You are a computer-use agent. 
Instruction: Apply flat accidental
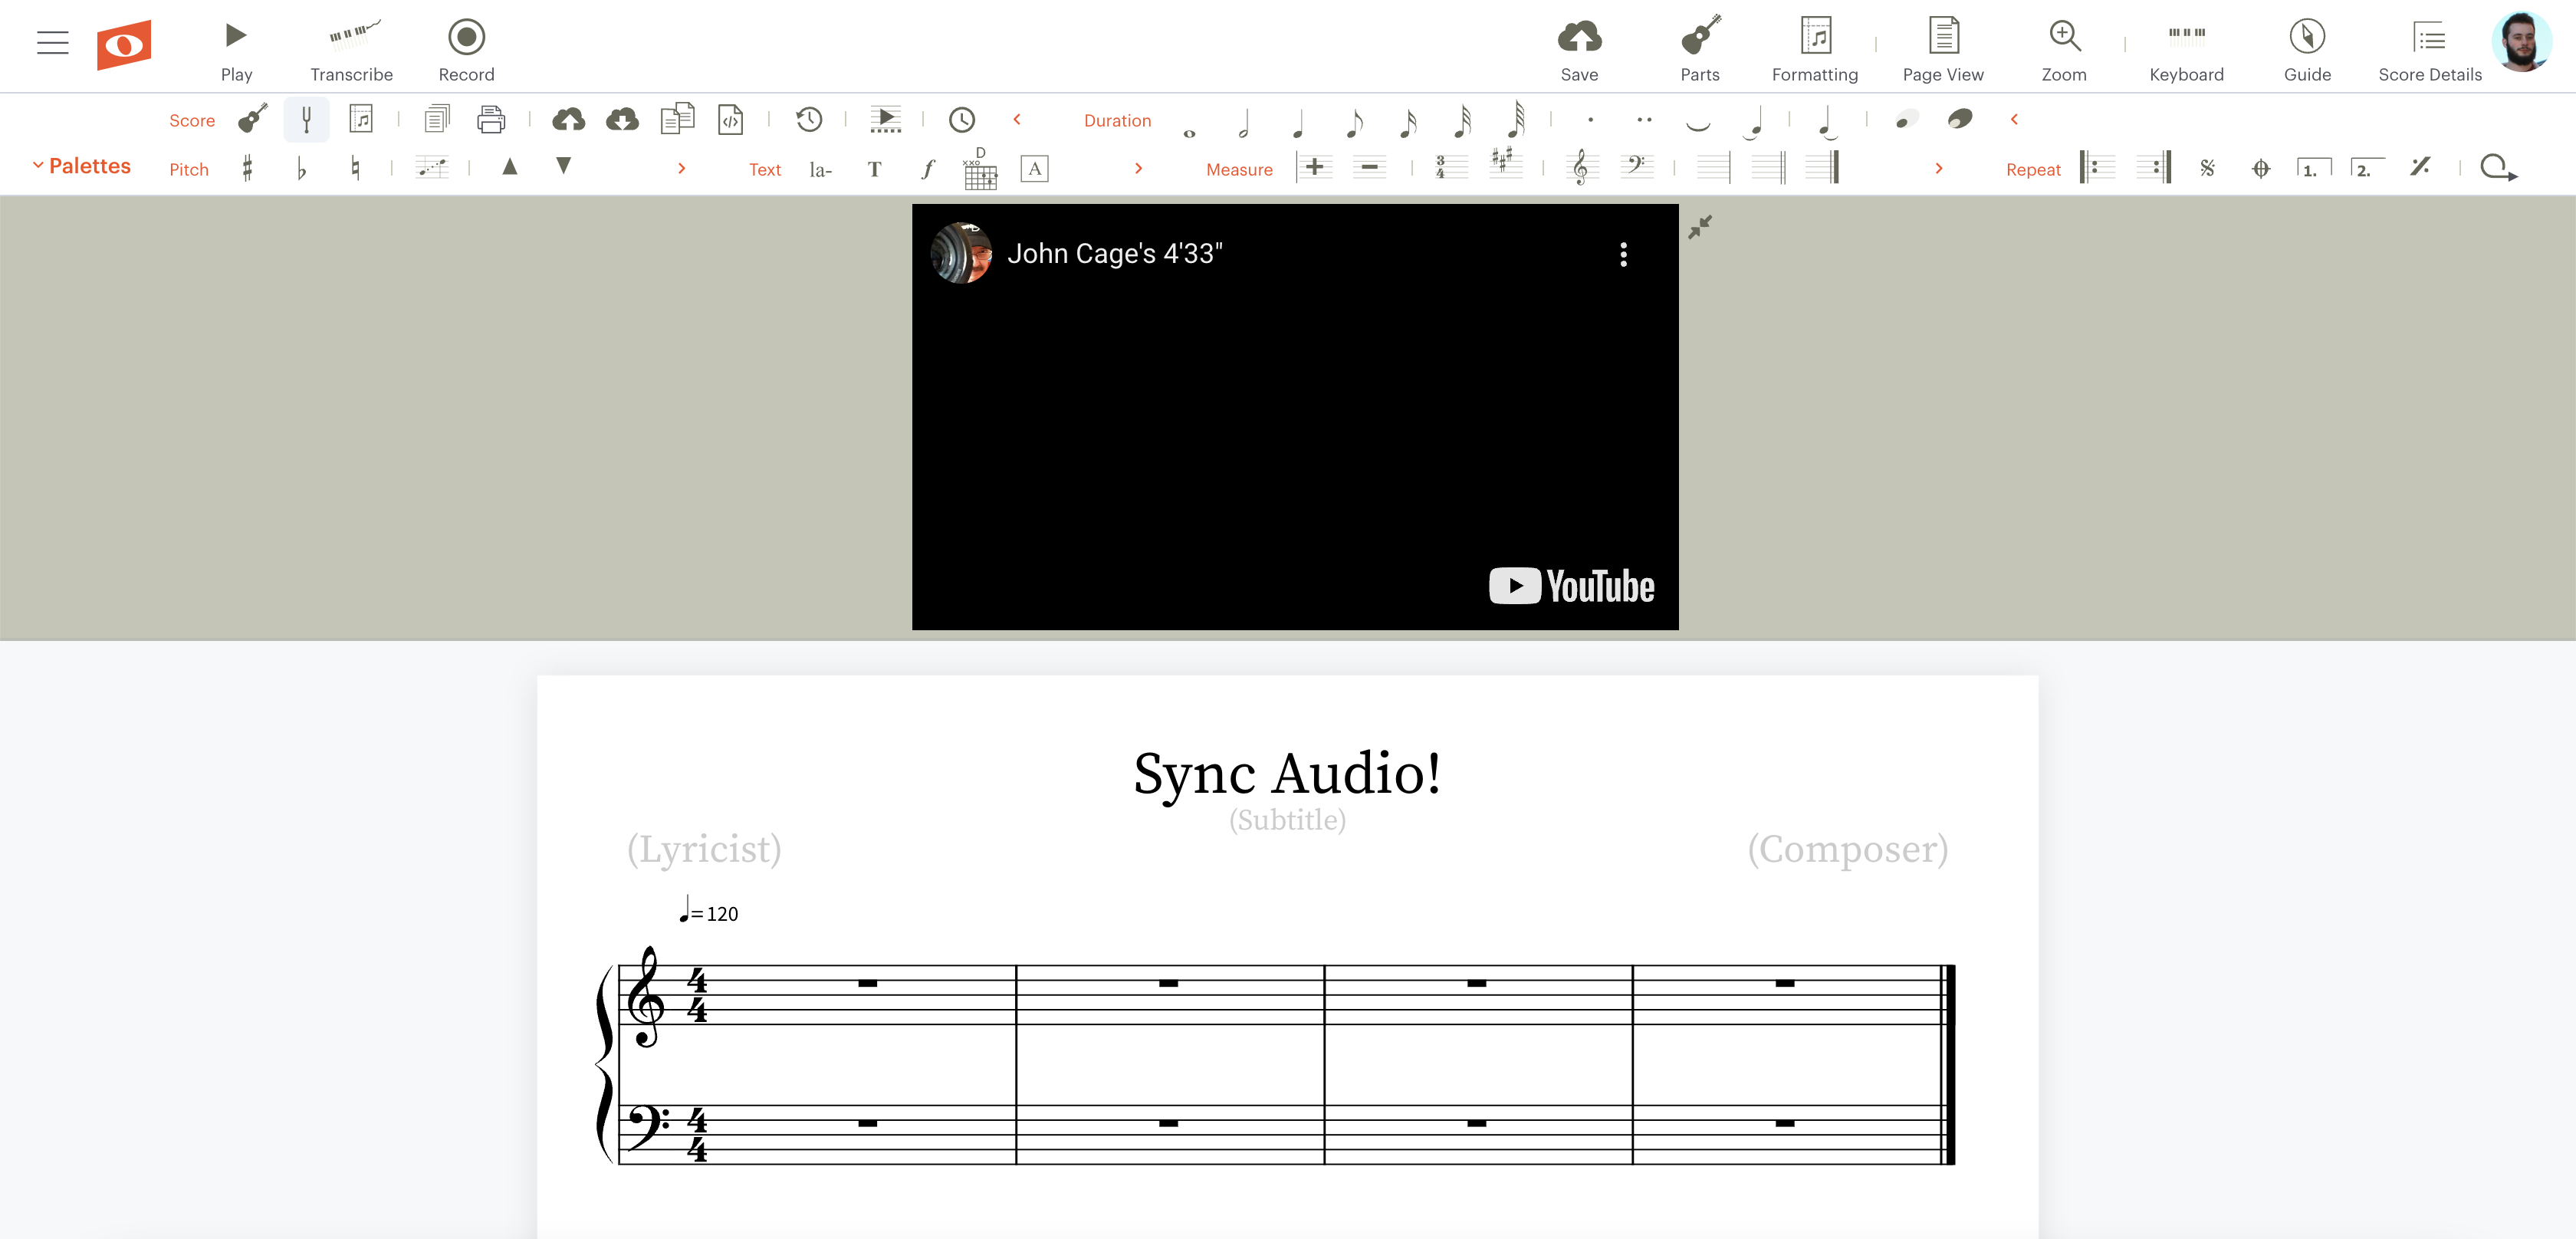tap(301, 168)
